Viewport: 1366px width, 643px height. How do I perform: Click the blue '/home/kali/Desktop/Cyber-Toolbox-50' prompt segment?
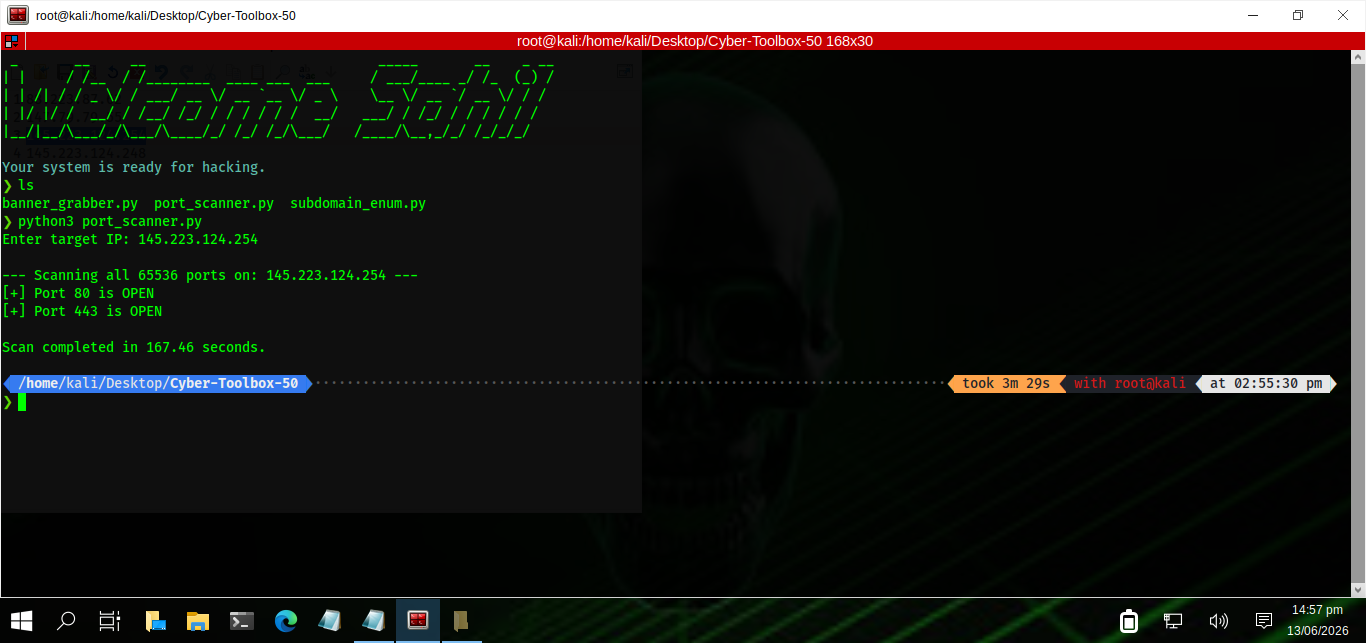click(158, 383)
